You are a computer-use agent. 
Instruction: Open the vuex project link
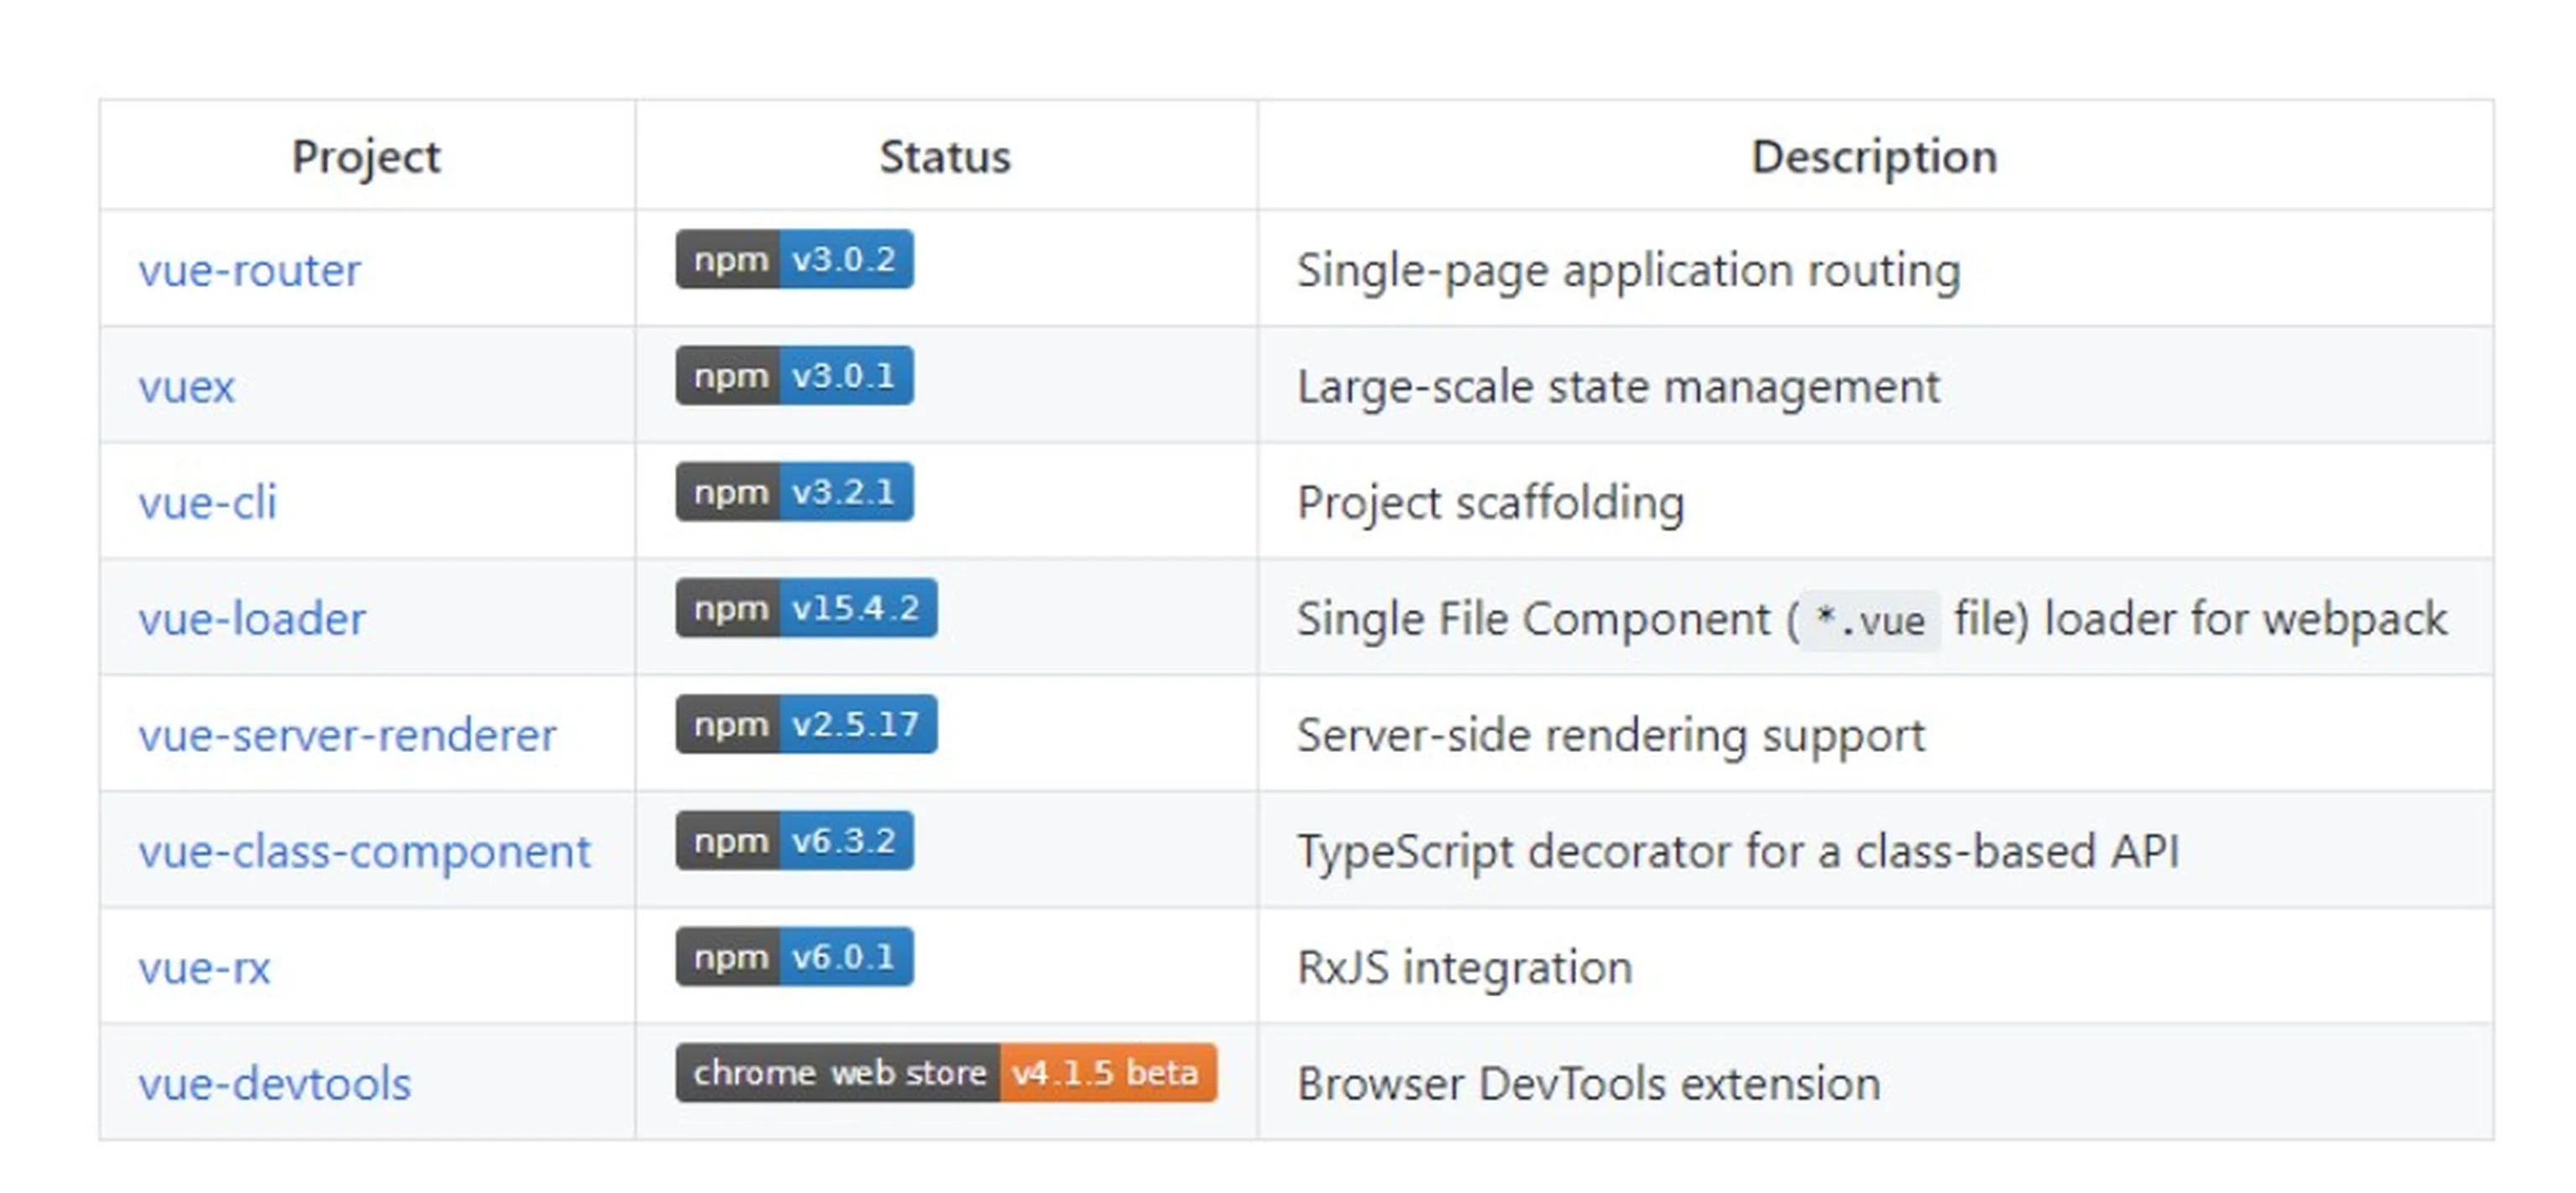coord(186,387)
